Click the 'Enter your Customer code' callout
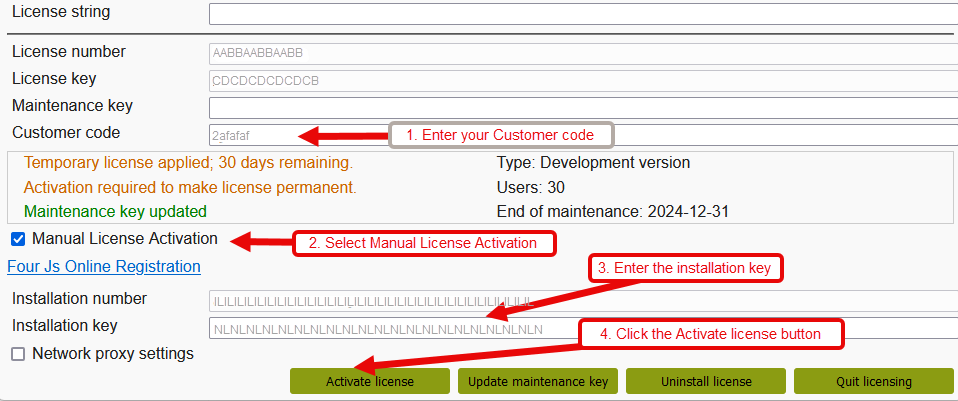This screenshot has height=401, width=958. pyautogui.click(x=500, y=135)
